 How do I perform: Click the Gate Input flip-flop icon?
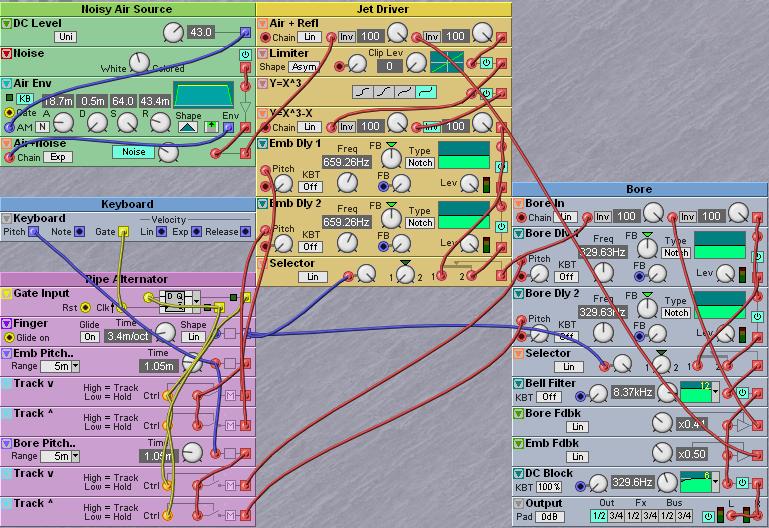pos(174,298)
